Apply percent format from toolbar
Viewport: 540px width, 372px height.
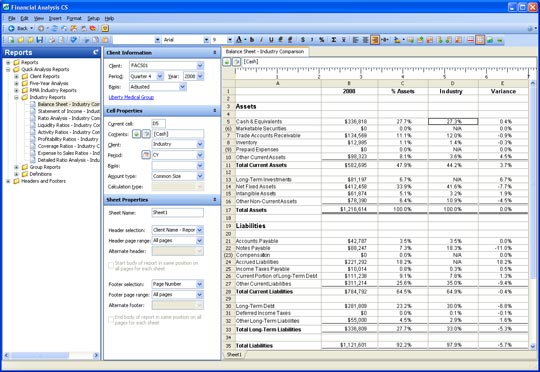click(x=321, y=40)
